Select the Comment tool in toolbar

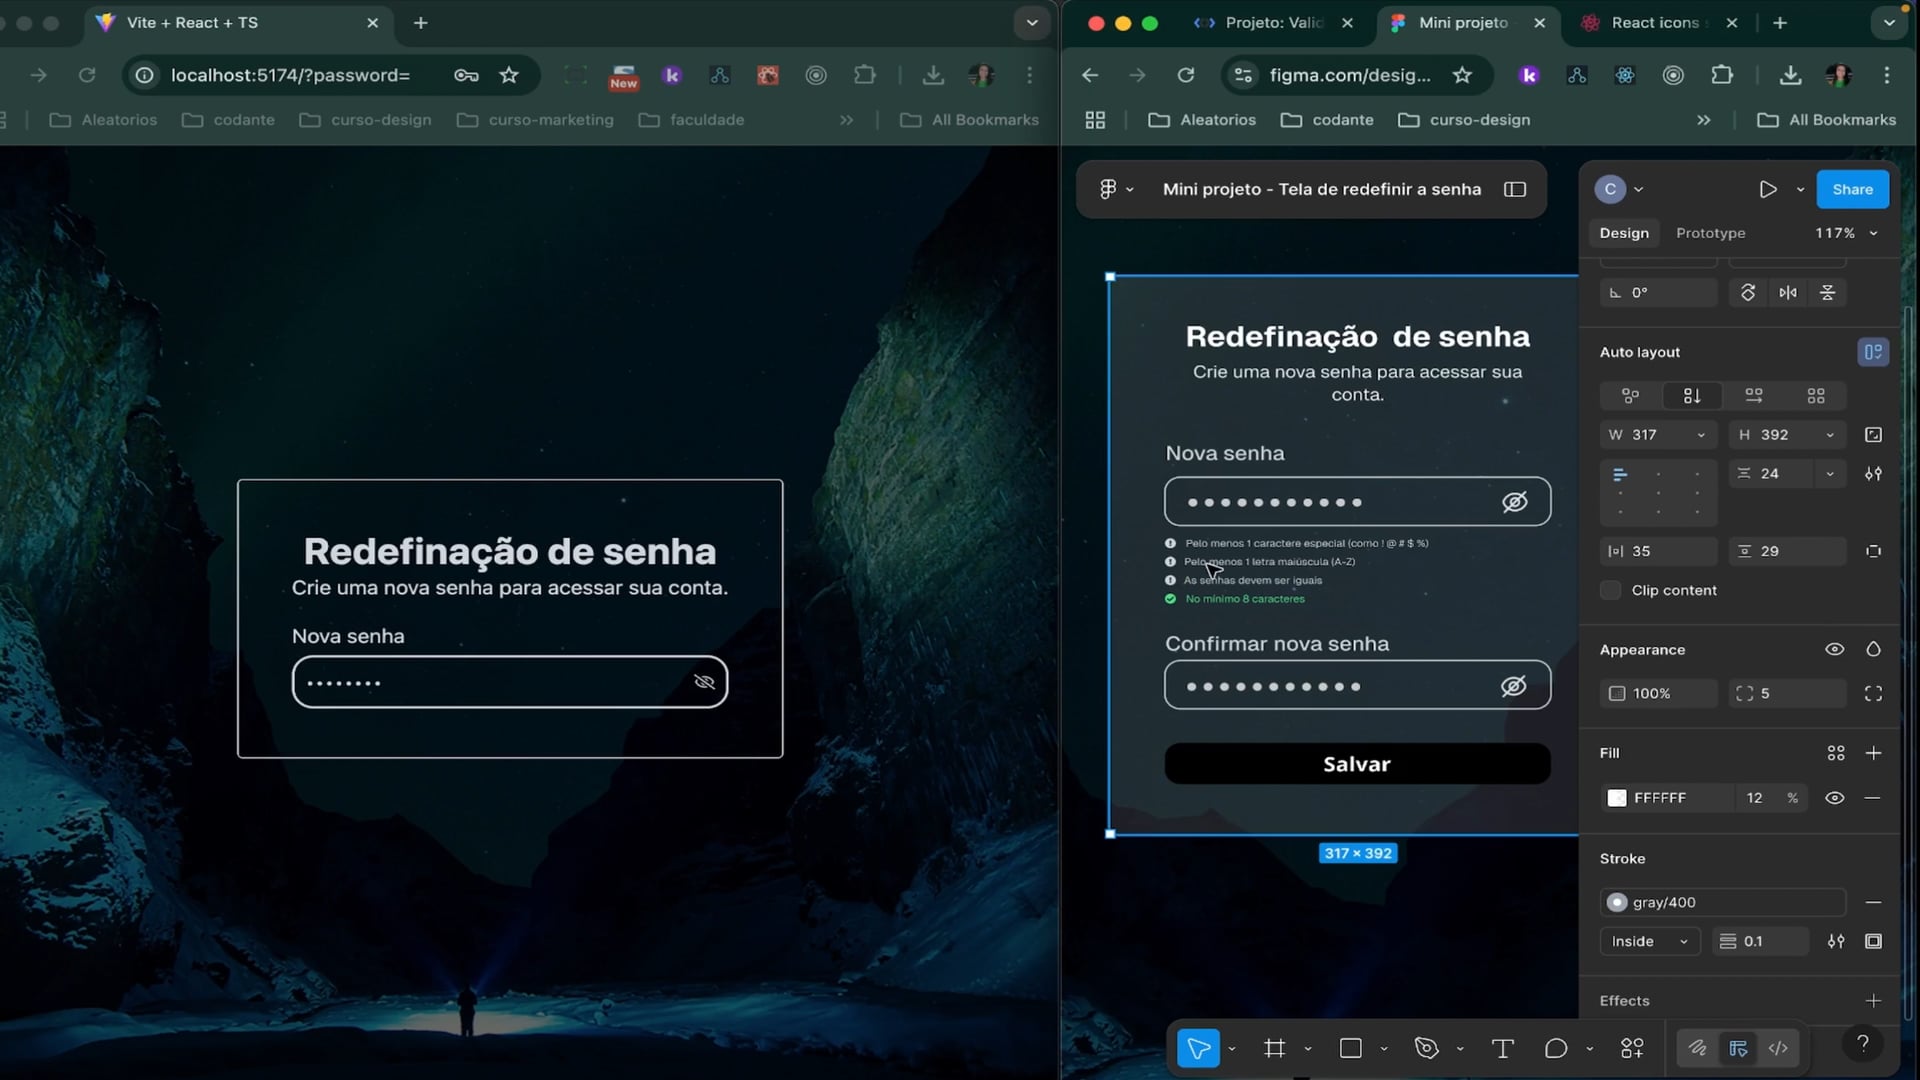pyautogui.click(x=1555, y=1048)
